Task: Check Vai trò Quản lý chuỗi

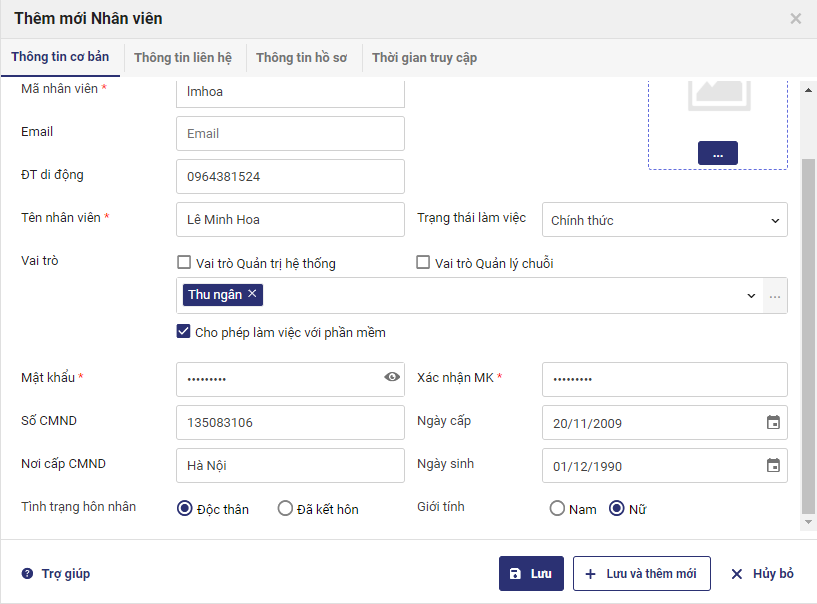Action: (423, 263)
